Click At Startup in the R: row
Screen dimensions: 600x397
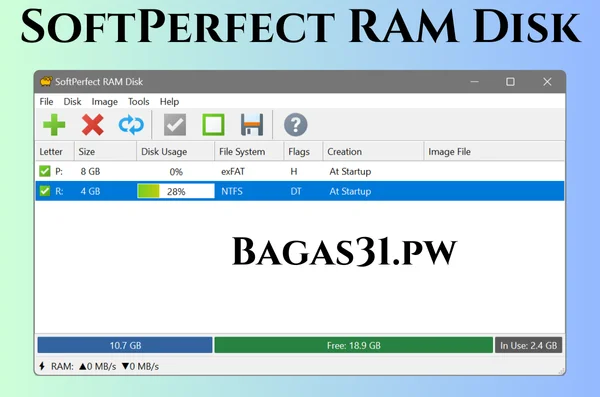pyautogui.click(x=350, y=191)
